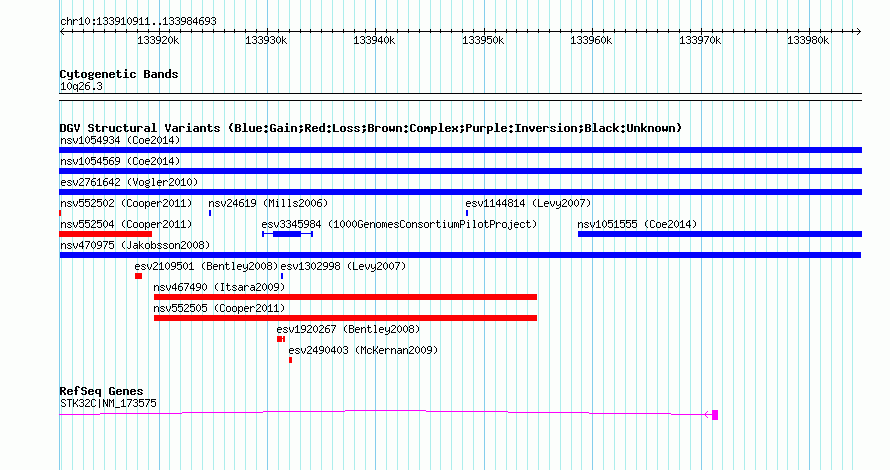Open the nsv1051555 (Coe2014) label
Screen dimensions: 890x470
pyautogui.click(x=637, y=224)
